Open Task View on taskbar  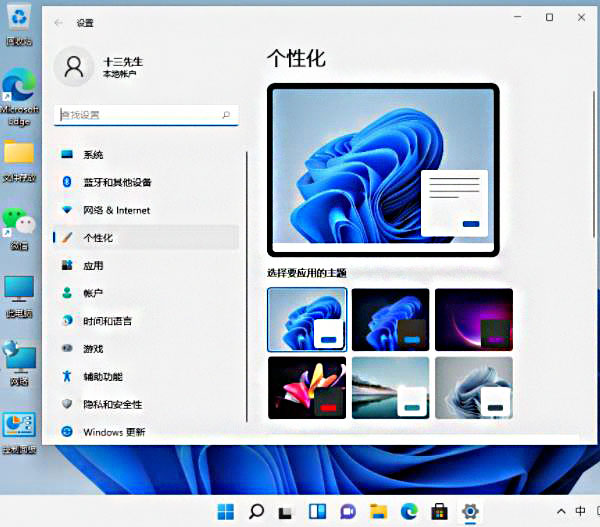[x=285, y=512]
